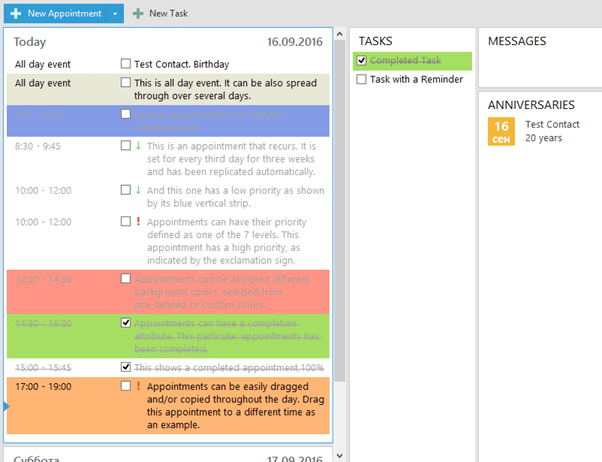
Task: Click the Today header label
Action: (x=30, y=42)
